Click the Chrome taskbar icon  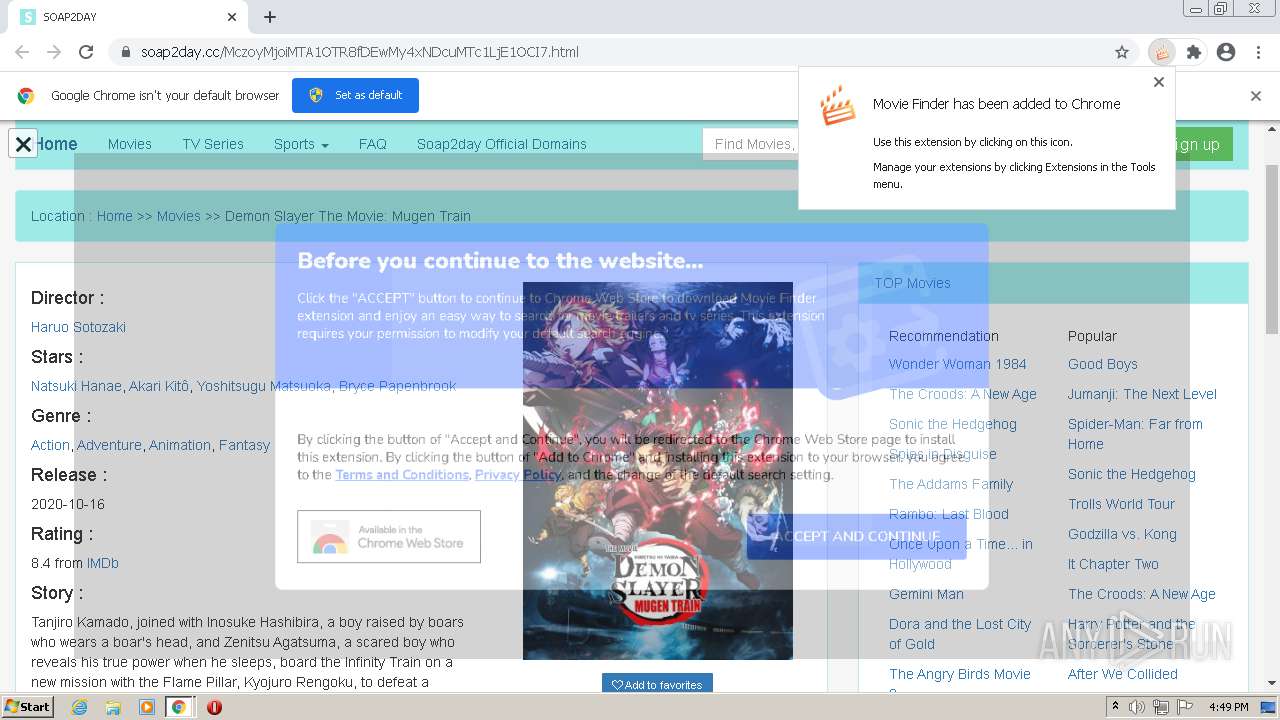tap(178, 707)
